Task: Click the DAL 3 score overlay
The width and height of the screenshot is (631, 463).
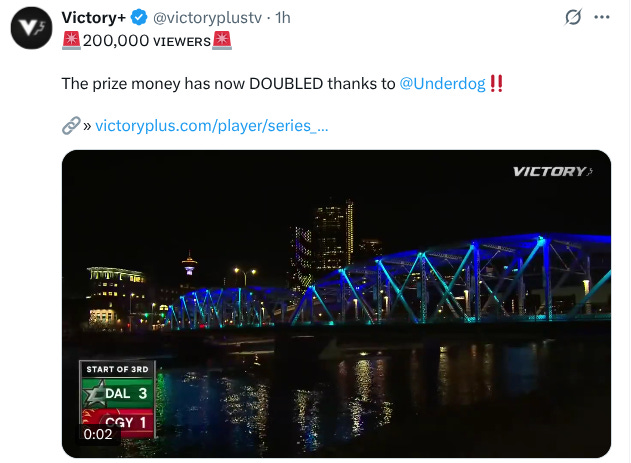Action: [118, 393]
